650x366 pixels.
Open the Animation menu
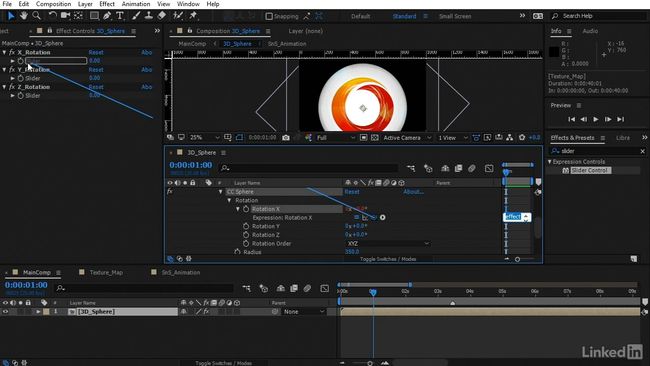click(x=136, y=4)
